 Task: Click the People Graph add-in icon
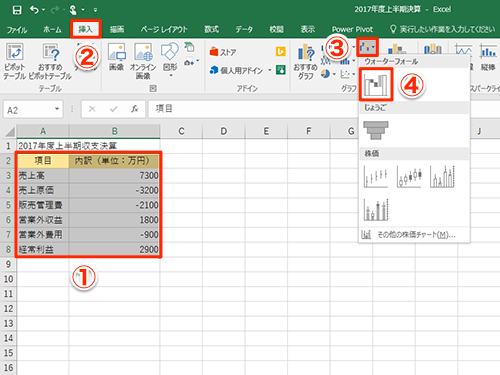click(x=281, y=70)
